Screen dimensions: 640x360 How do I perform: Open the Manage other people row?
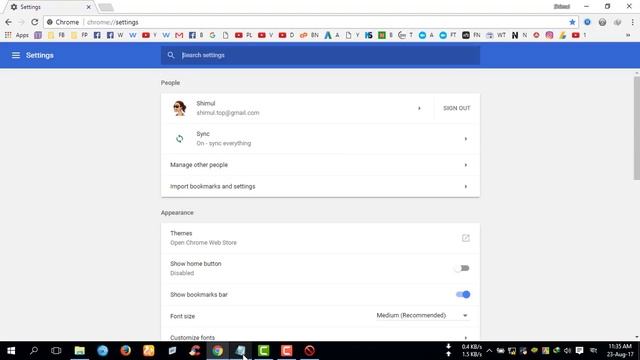[x=320, y=165]
